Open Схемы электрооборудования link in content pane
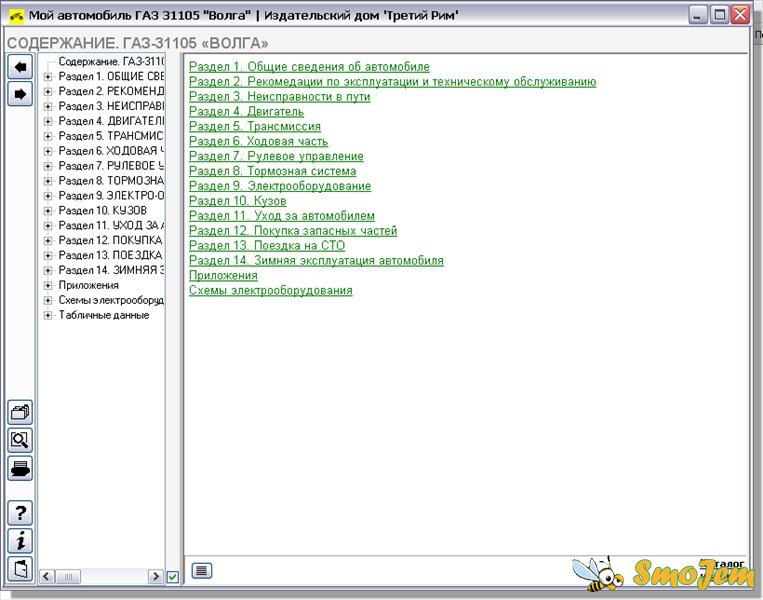This screenshot has height=600, width=763. coord(271,291)
